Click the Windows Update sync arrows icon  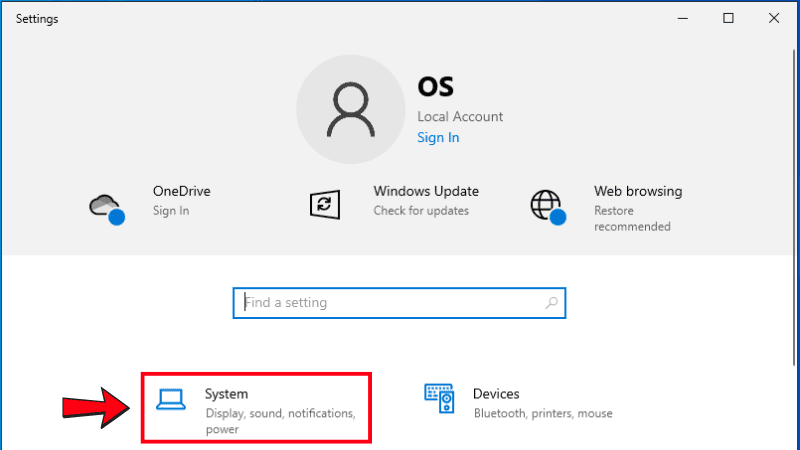click(325, 204)
